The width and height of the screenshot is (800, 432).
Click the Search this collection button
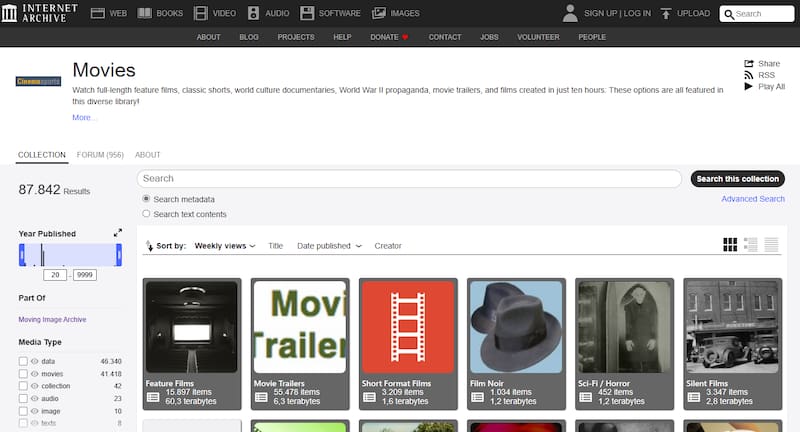pos(738,179)
